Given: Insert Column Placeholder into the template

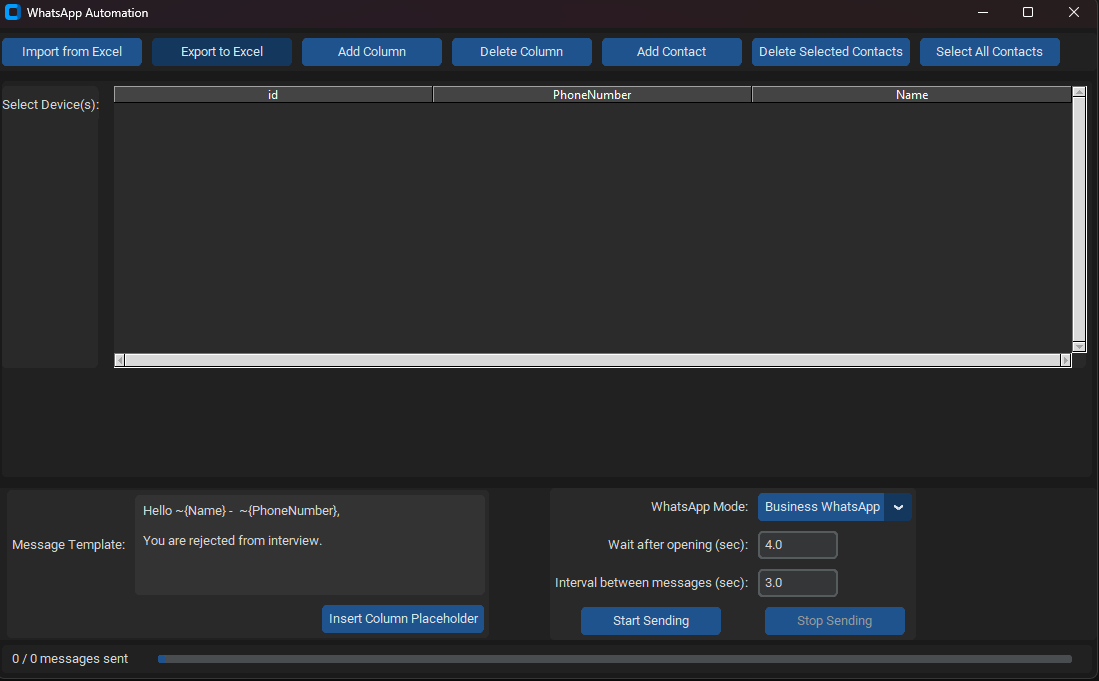Looking at the screenshot, I should tap(403, 619).
